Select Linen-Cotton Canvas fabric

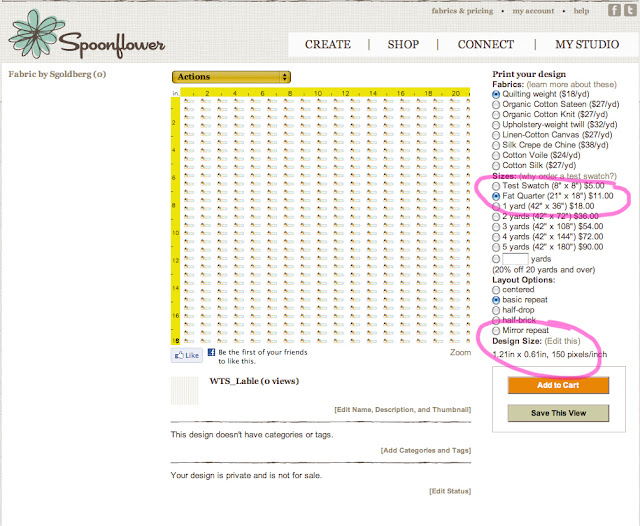(496, 135)
